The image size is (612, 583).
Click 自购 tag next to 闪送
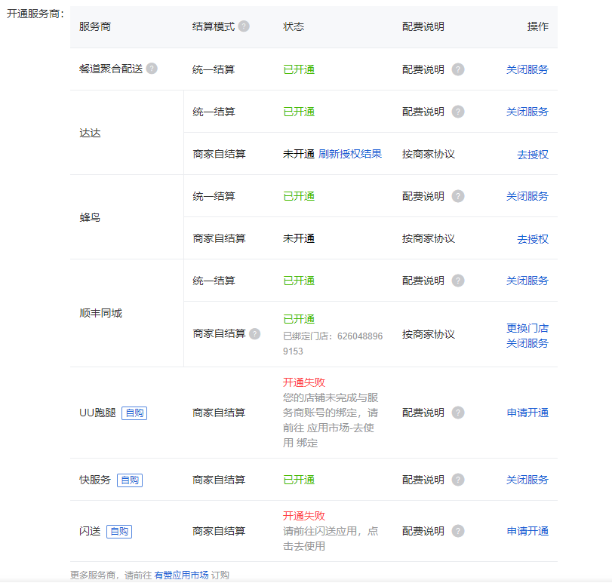(119, 531)
